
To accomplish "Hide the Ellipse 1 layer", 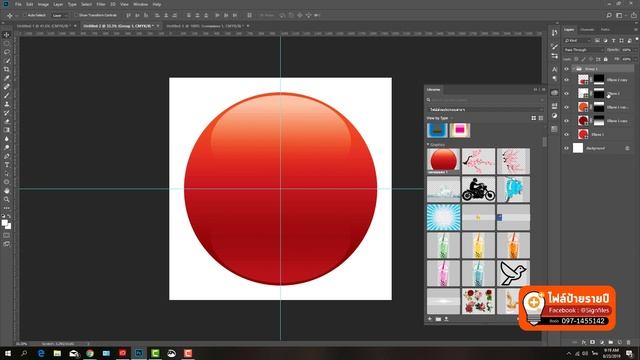I will (x=566, y=134).
